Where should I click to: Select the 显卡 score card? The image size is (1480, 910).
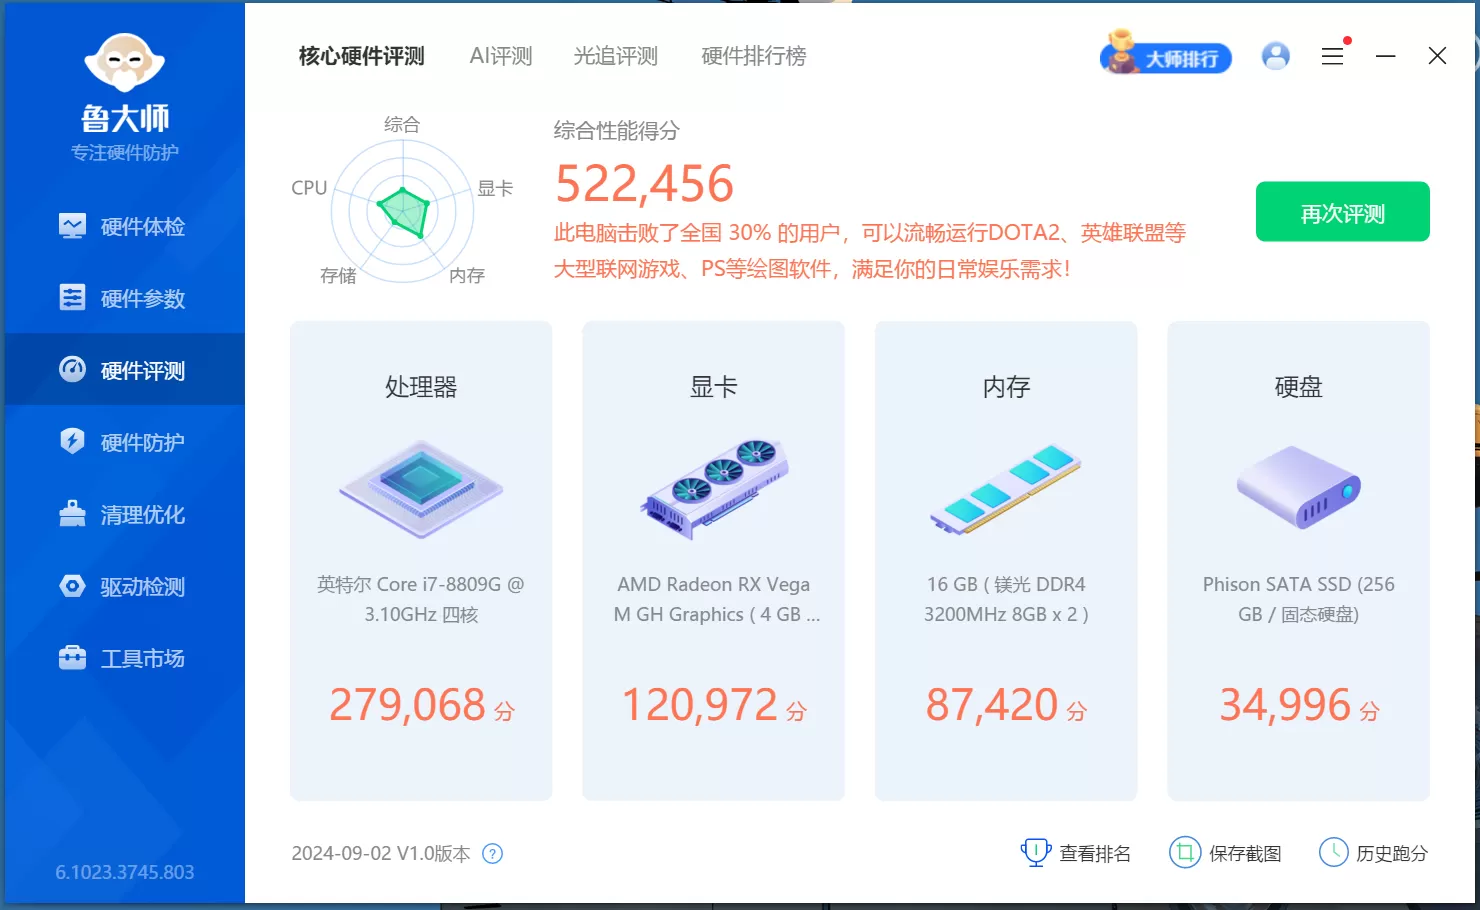pos(714,561)
